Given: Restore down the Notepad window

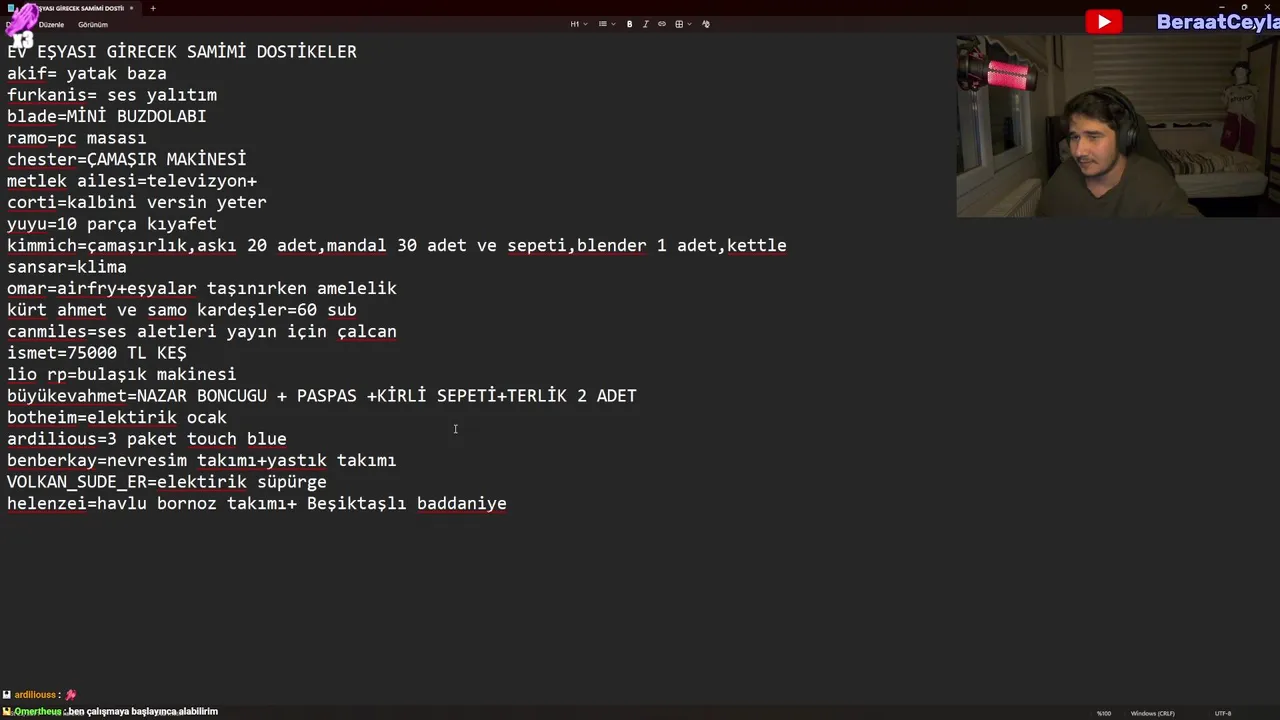Looking at the screenshot, I should (1244, 7).
